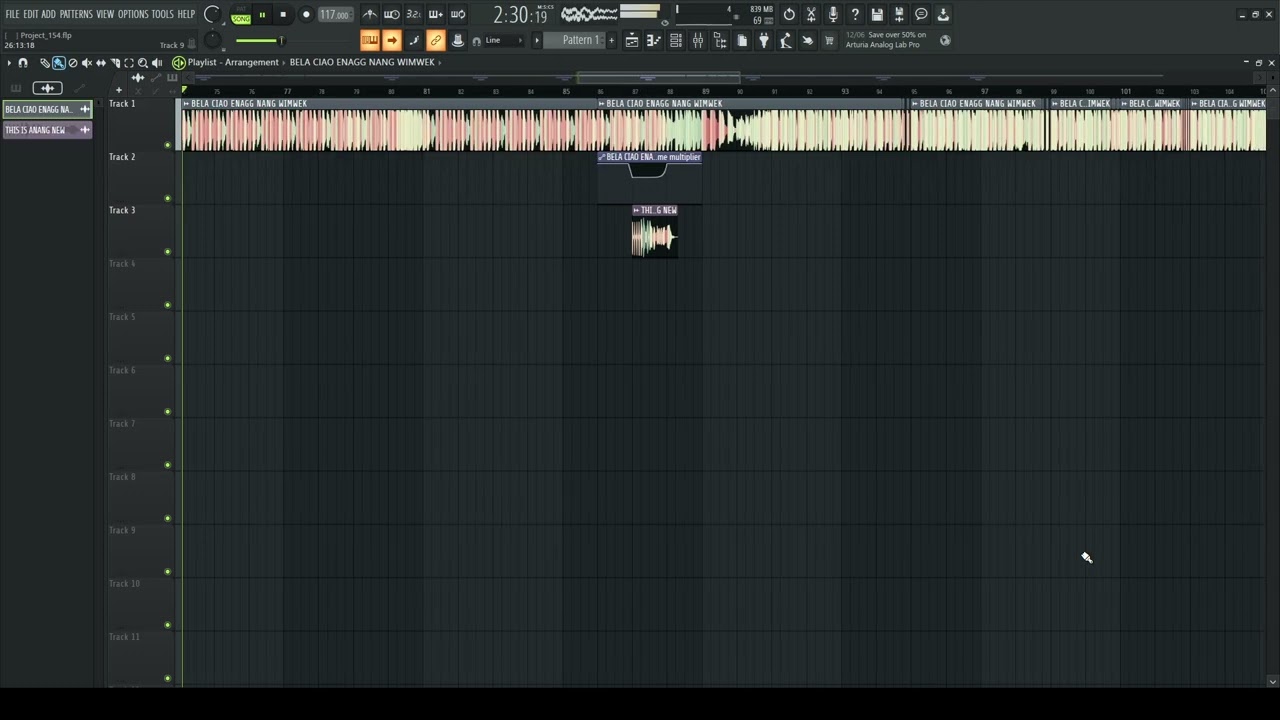1280x720 pixels.
Task: Toggle the link chain button
Action: tap(436, 41)
